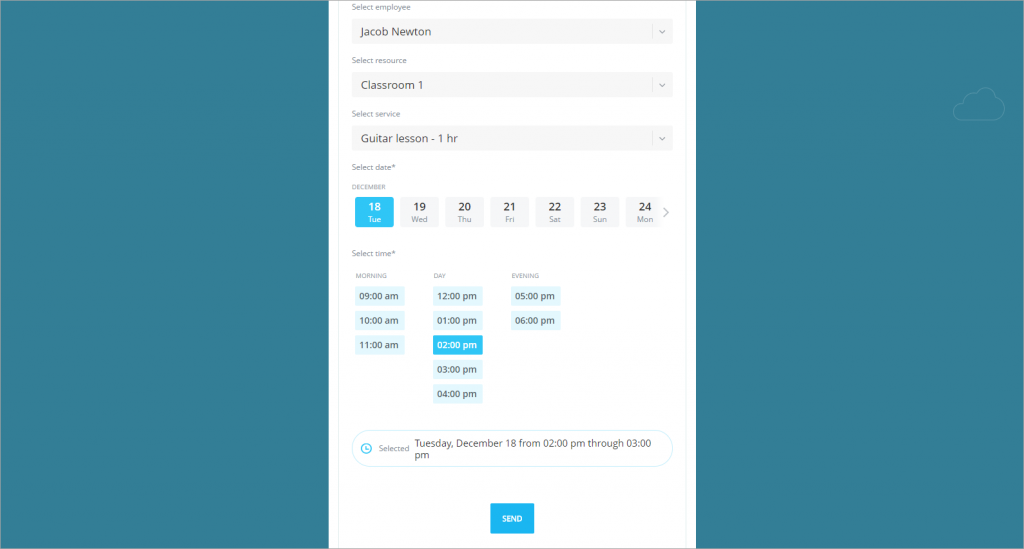The image size is (1024, 549).
Task: Click the selected time summary text
Action: tap(533, 448)
